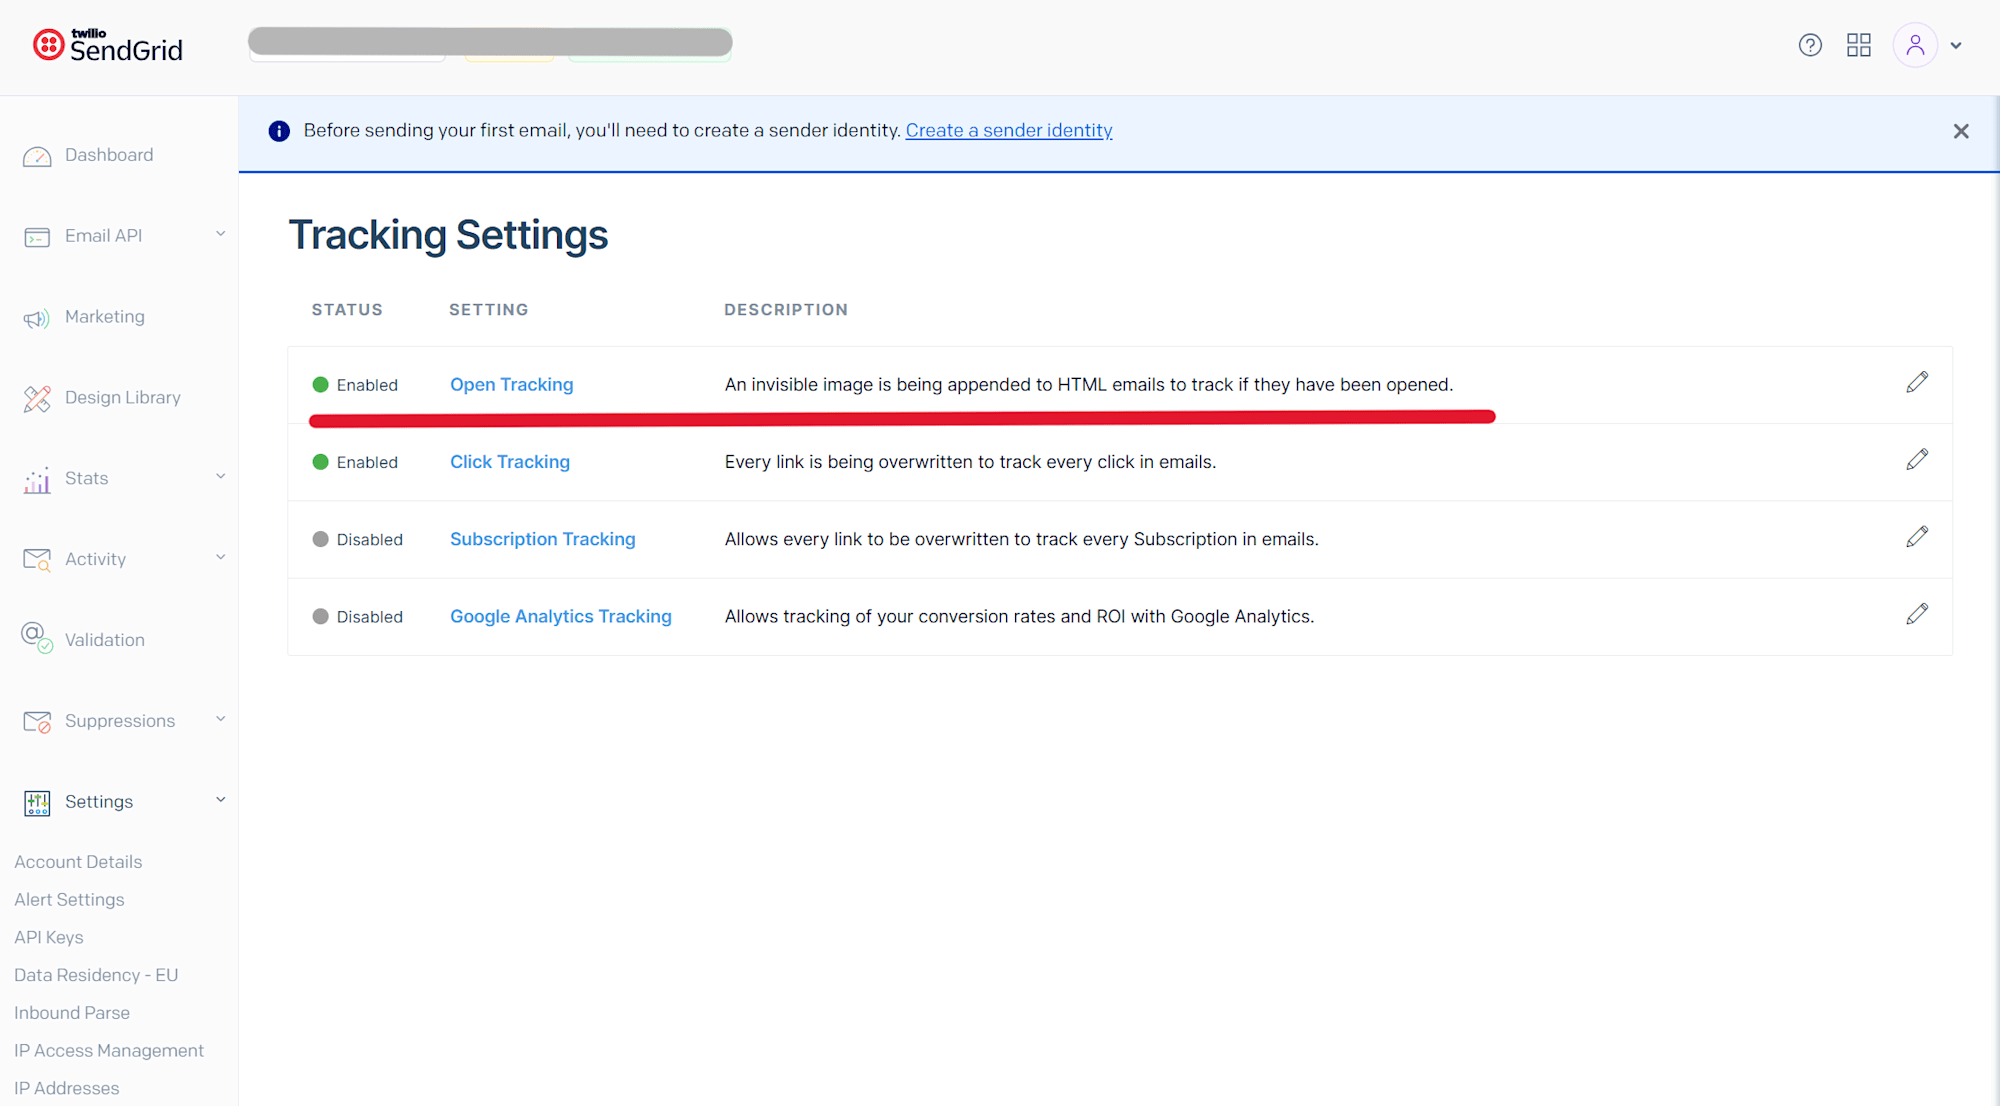Edit Subscription Tracking via pencil icon
Viewport: 2000px width, 1106px height.
(x=1916, y=537)
